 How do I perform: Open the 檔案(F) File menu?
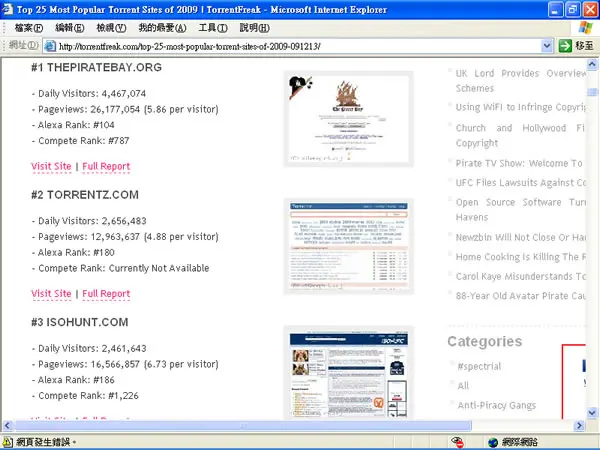tap(29, 28)
